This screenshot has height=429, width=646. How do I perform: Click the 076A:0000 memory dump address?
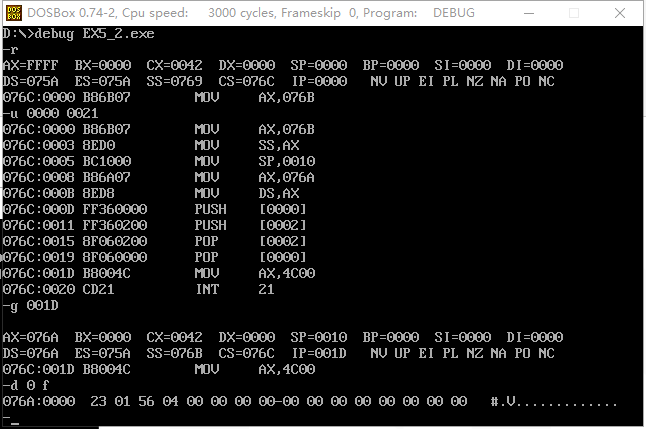coord(39,401)
